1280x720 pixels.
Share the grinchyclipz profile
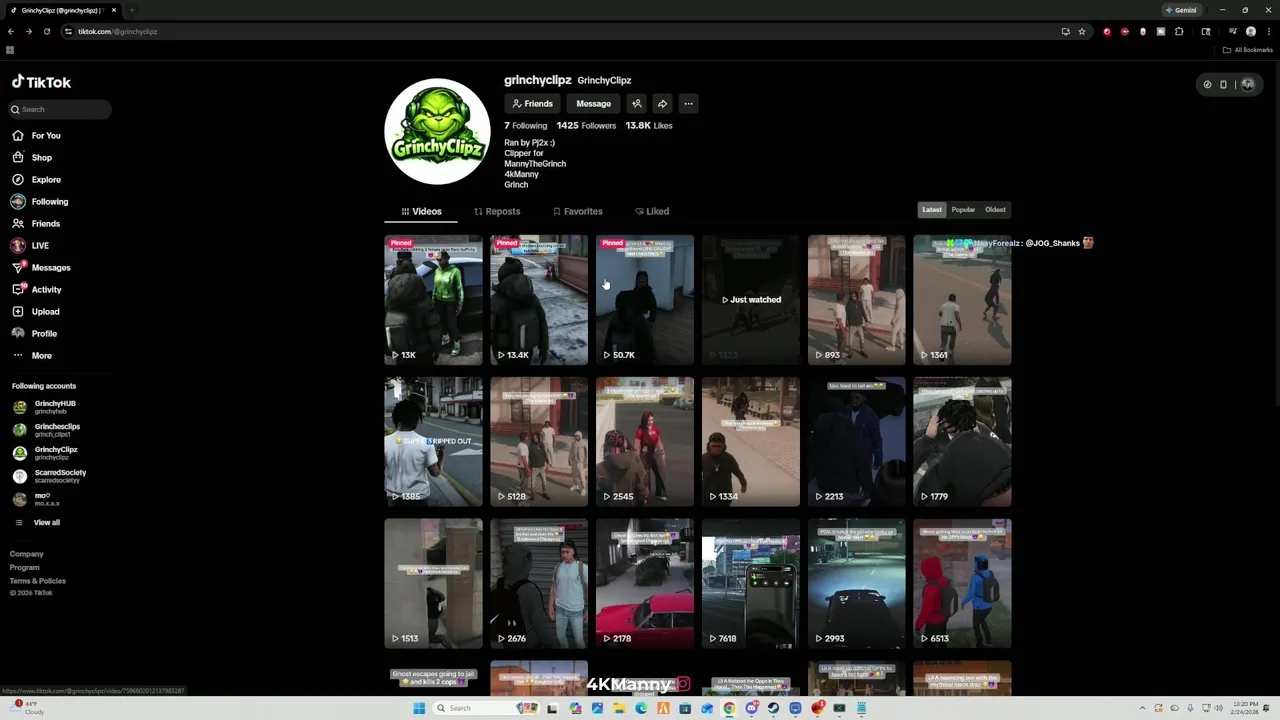662,104
